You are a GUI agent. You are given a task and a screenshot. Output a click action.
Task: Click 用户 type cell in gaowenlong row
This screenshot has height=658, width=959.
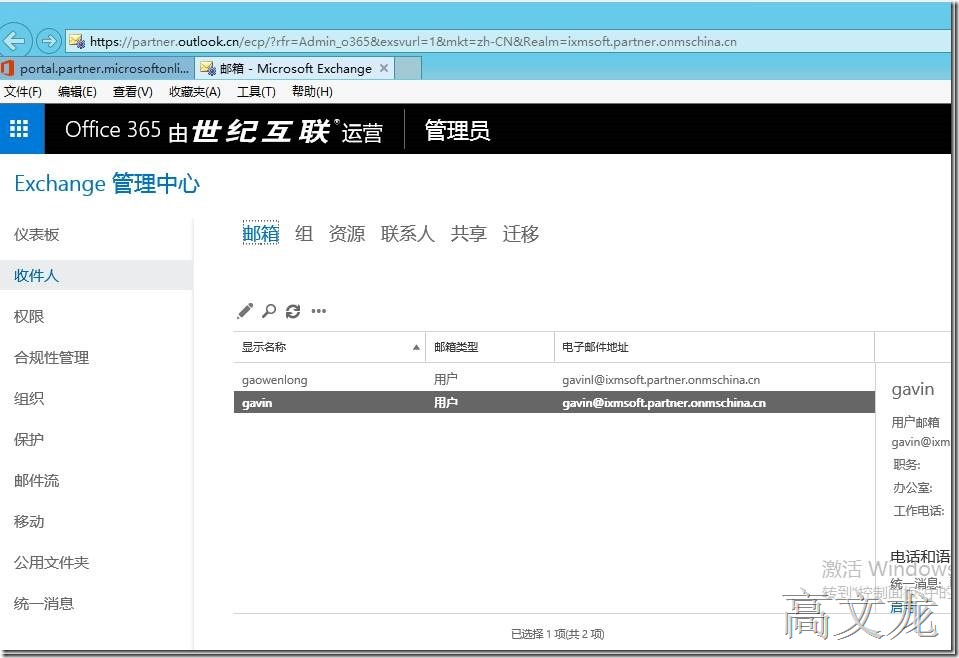pyautogui.click(x=445, y=380)
